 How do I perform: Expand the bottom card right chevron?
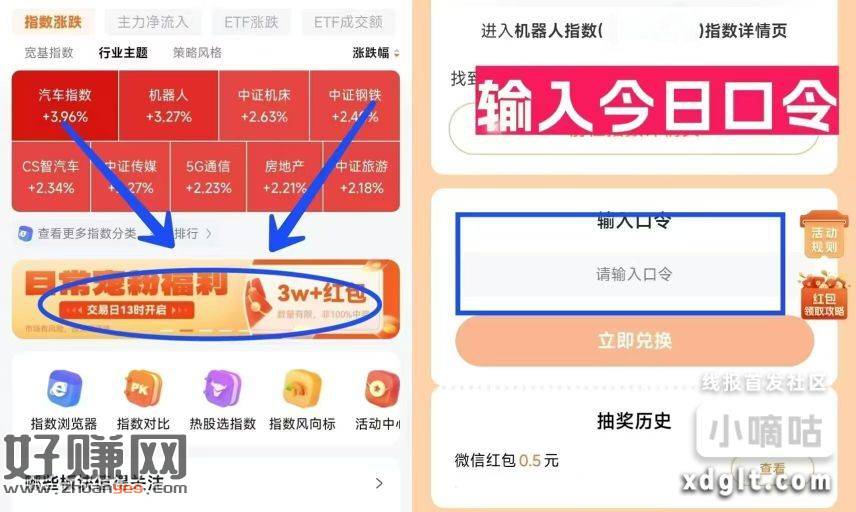pos(379,483)
